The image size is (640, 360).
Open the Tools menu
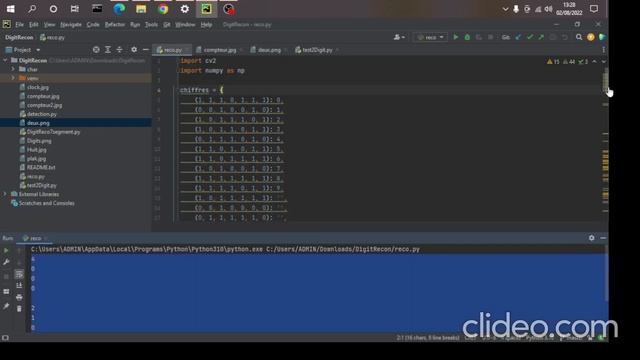click(151, 24)
